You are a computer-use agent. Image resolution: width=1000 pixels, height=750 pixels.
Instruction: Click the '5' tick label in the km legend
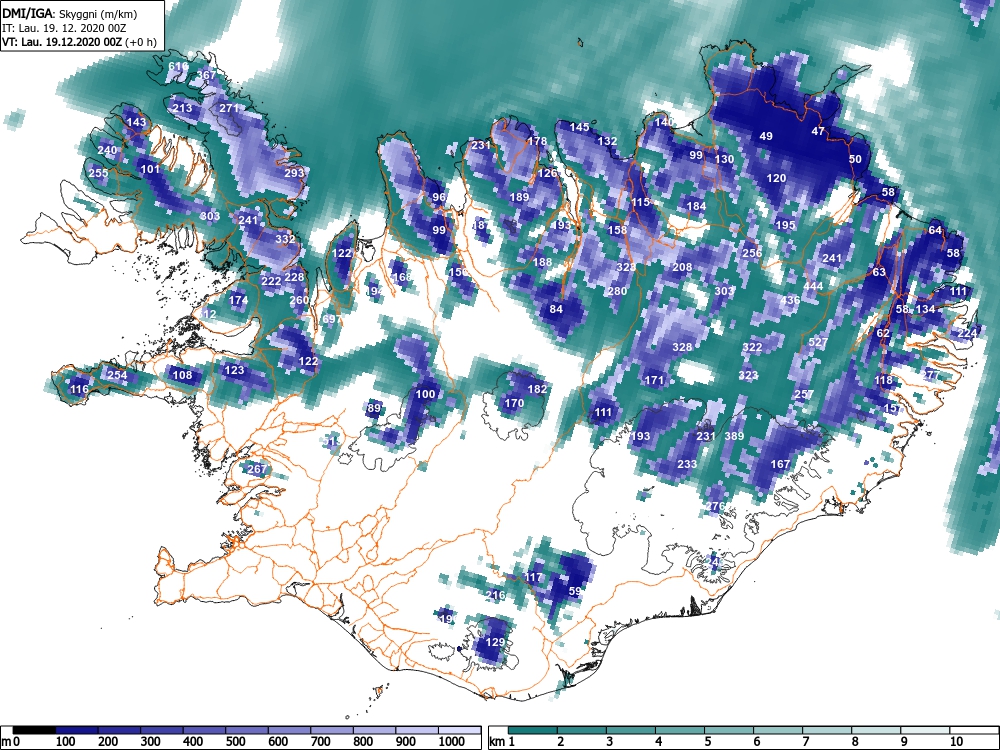click(708, 741)
